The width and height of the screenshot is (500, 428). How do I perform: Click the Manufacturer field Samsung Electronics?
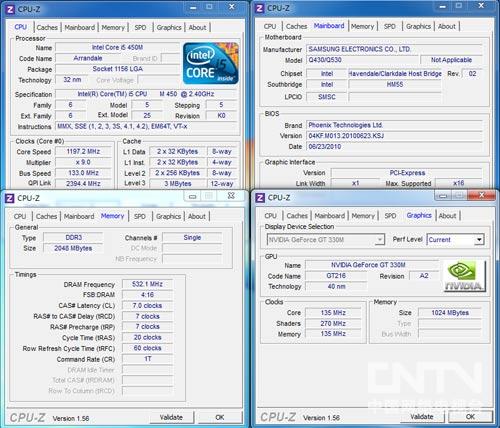pyautogui.click(x=394, y=49)
